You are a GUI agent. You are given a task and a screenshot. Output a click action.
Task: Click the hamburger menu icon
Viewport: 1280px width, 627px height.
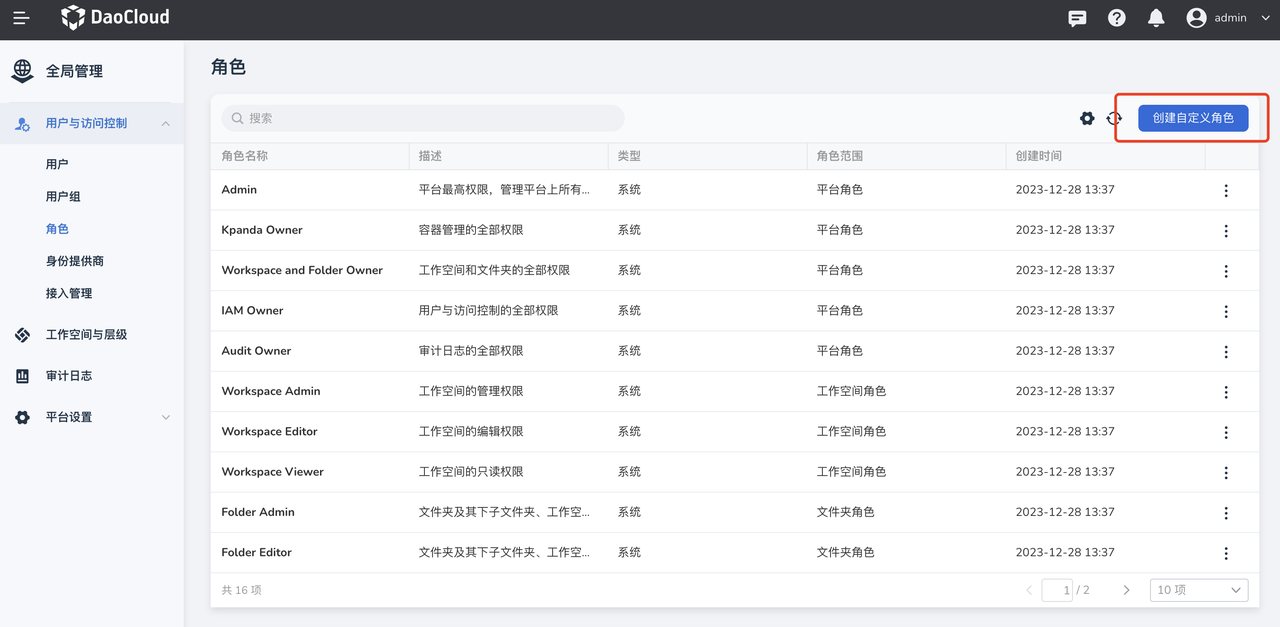21,18
